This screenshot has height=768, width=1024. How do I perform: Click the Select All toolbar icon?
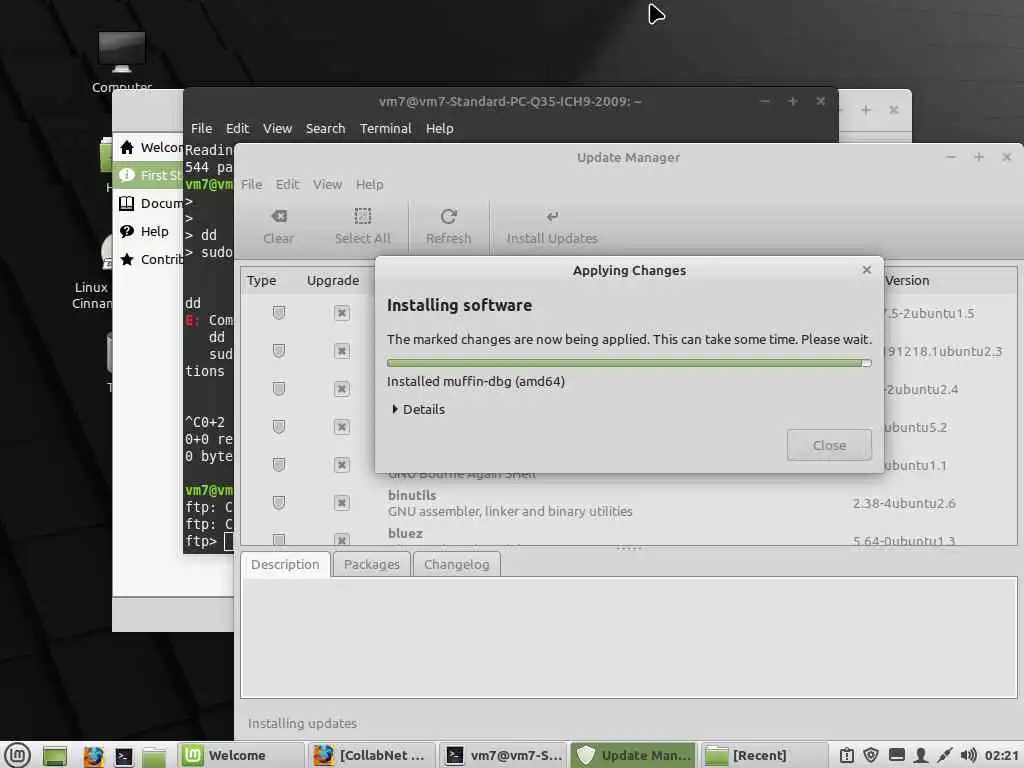pos(362,216)
